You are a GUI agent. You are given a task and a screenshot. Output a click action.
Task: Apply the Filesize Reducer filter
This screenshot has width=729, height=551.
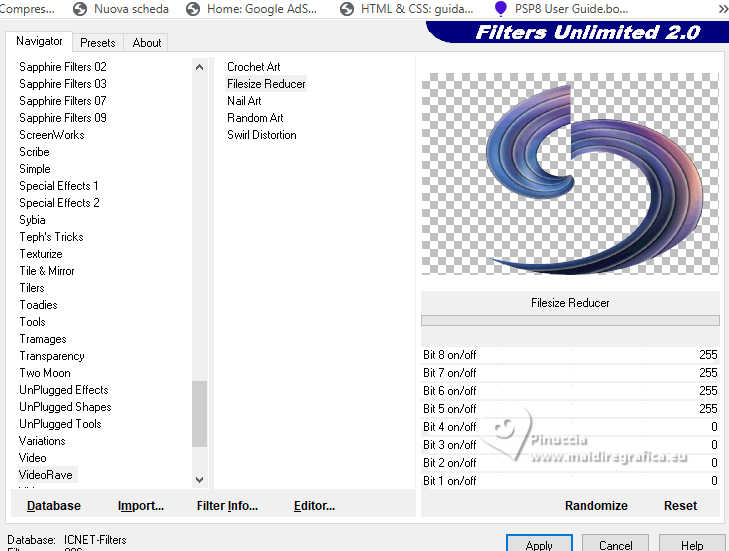pos(539,544)
